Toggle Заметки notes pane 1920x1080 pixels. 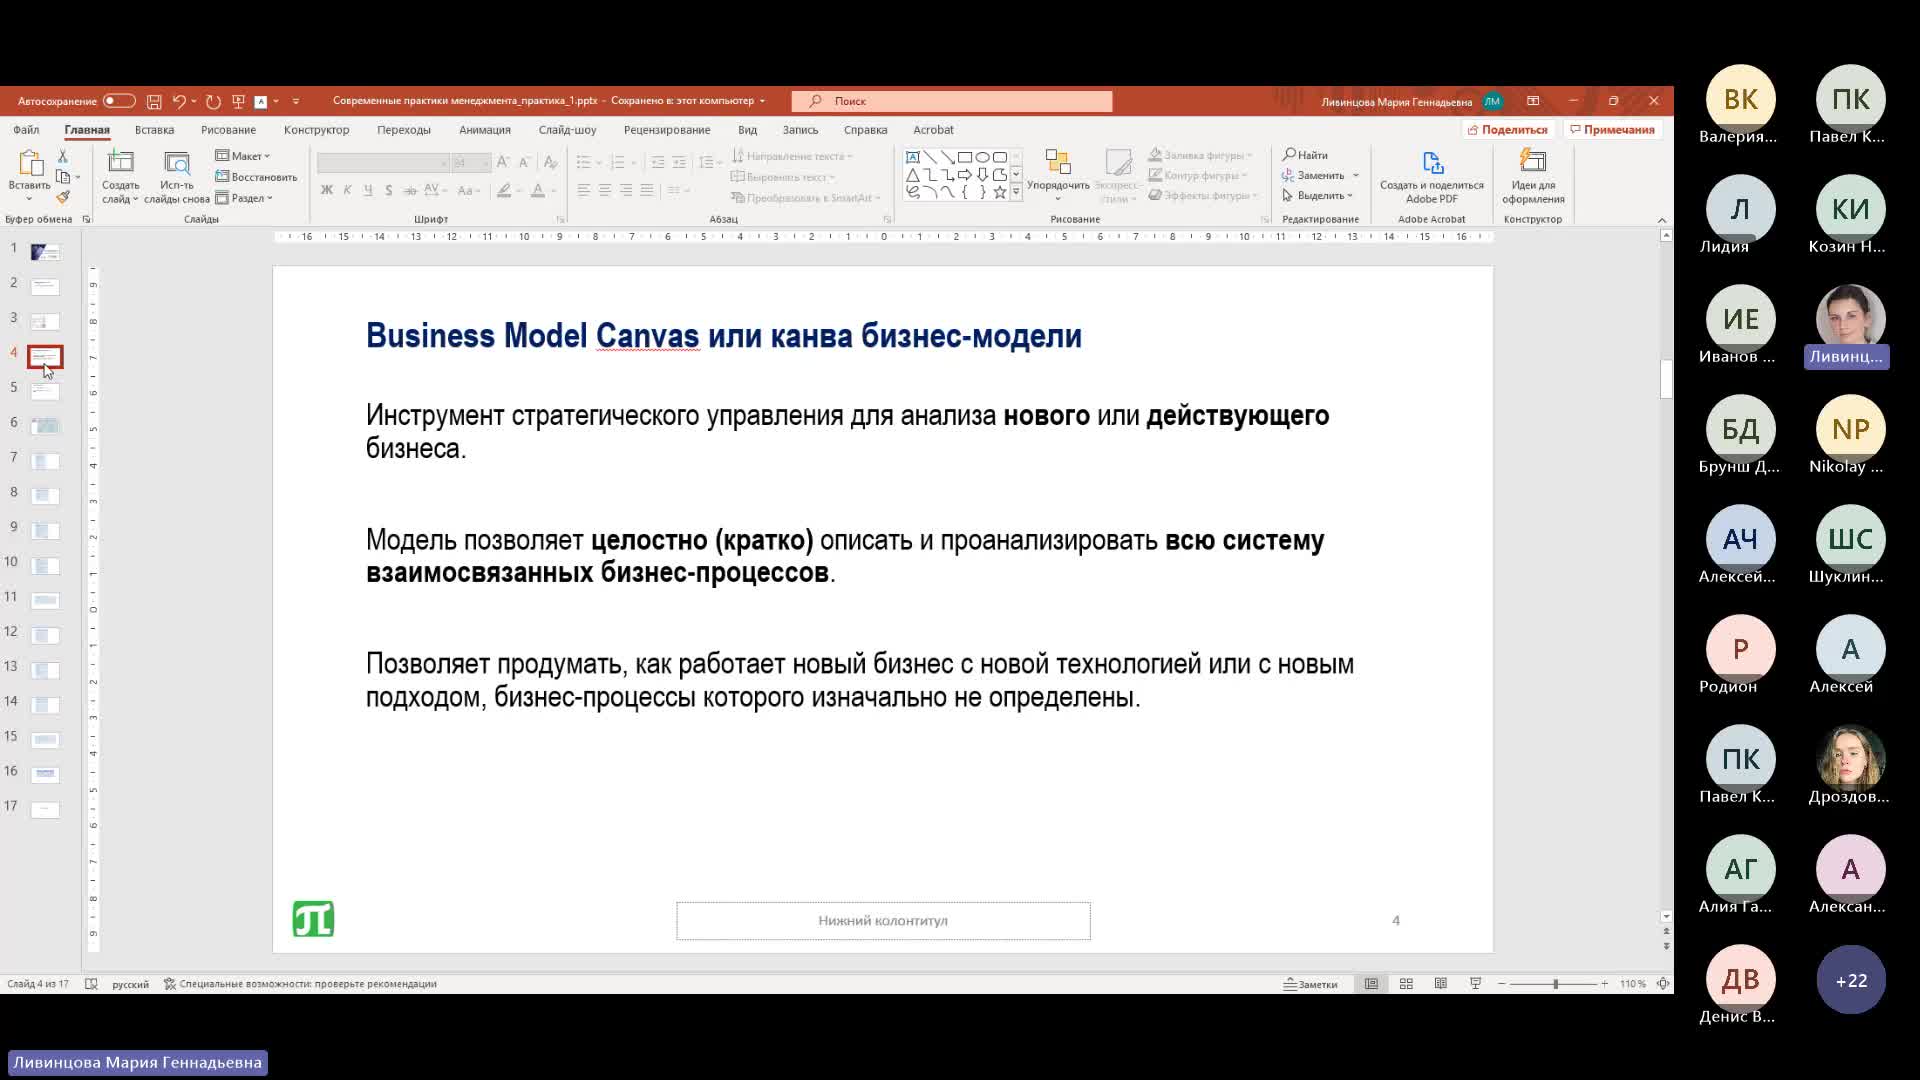pyautogui.click(x=1311, y=984)
